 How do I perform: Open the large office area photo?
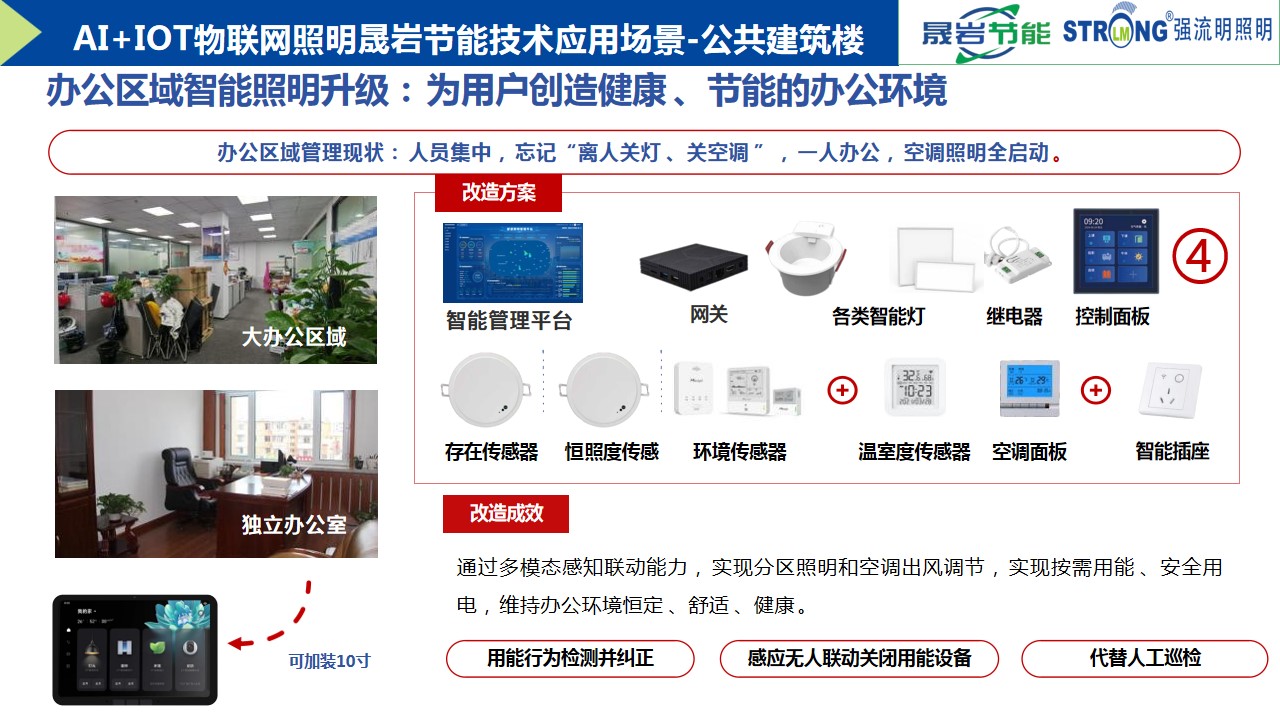point(216,280)
